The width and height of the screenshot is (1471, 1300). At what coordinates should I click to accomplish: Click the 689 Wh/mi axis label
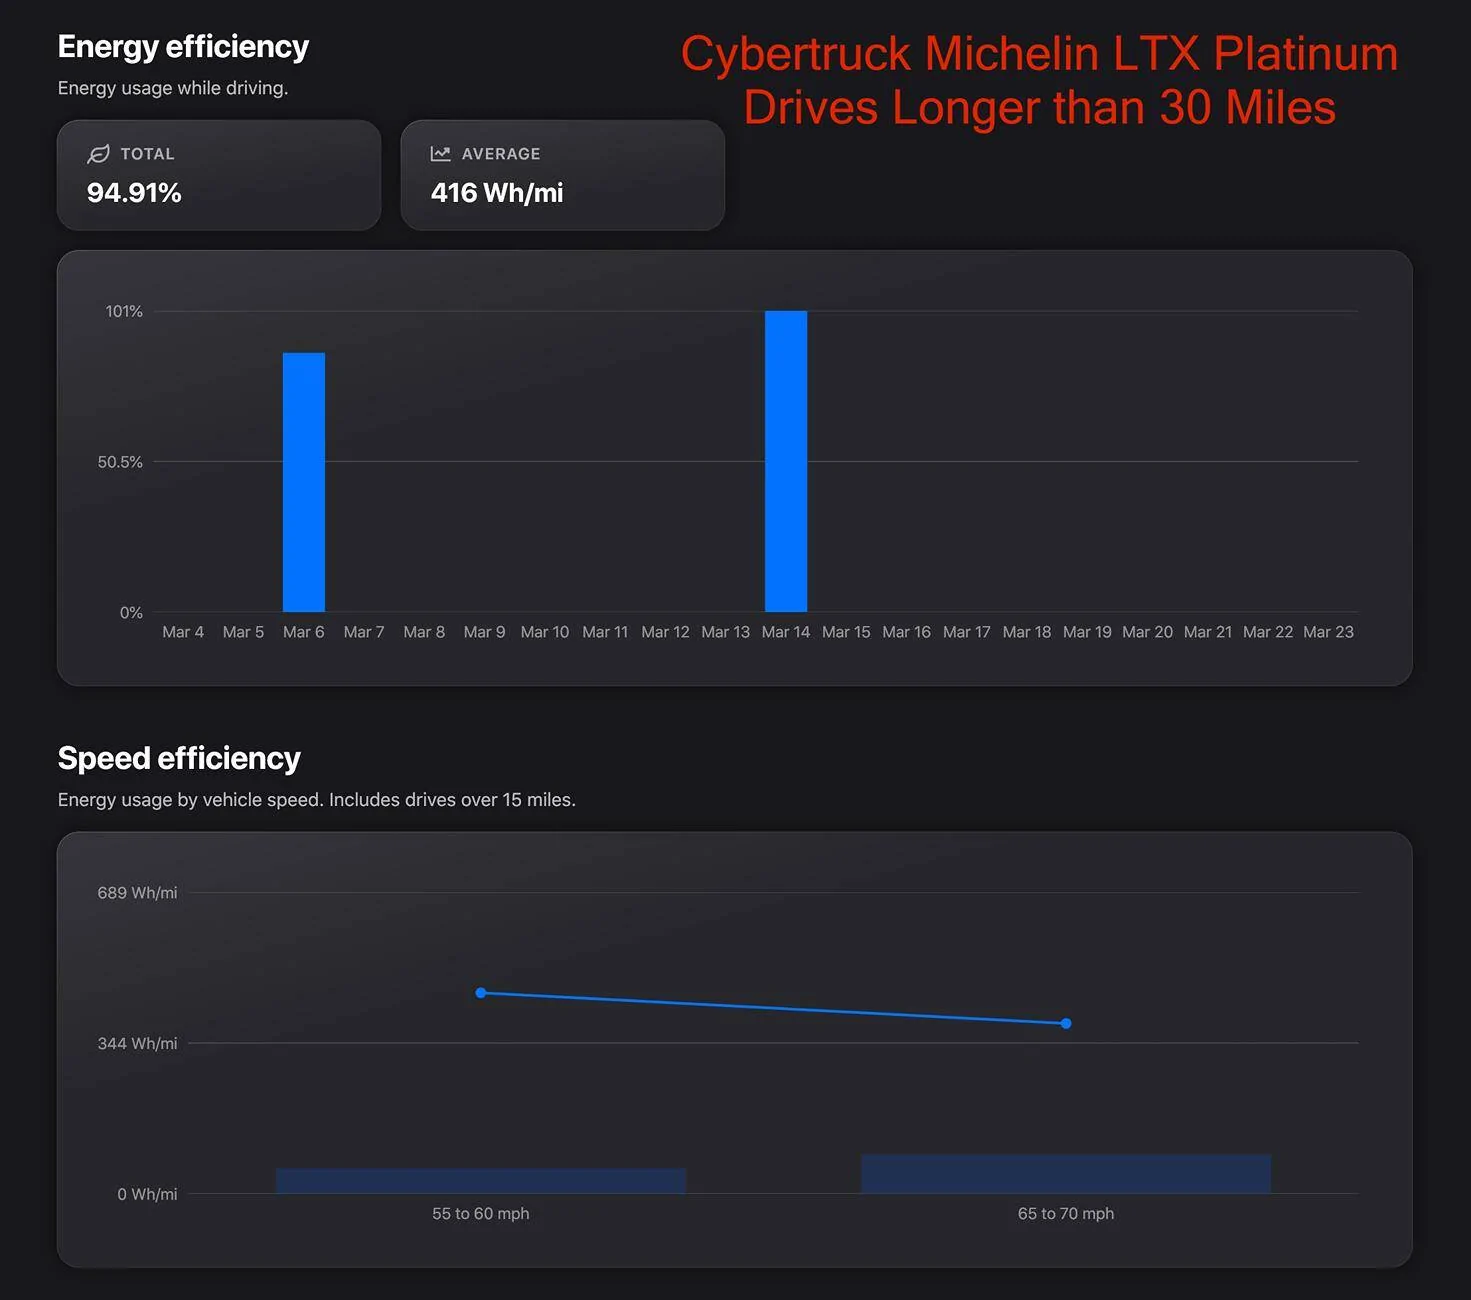pyautogui.click(x=137, y=893)
